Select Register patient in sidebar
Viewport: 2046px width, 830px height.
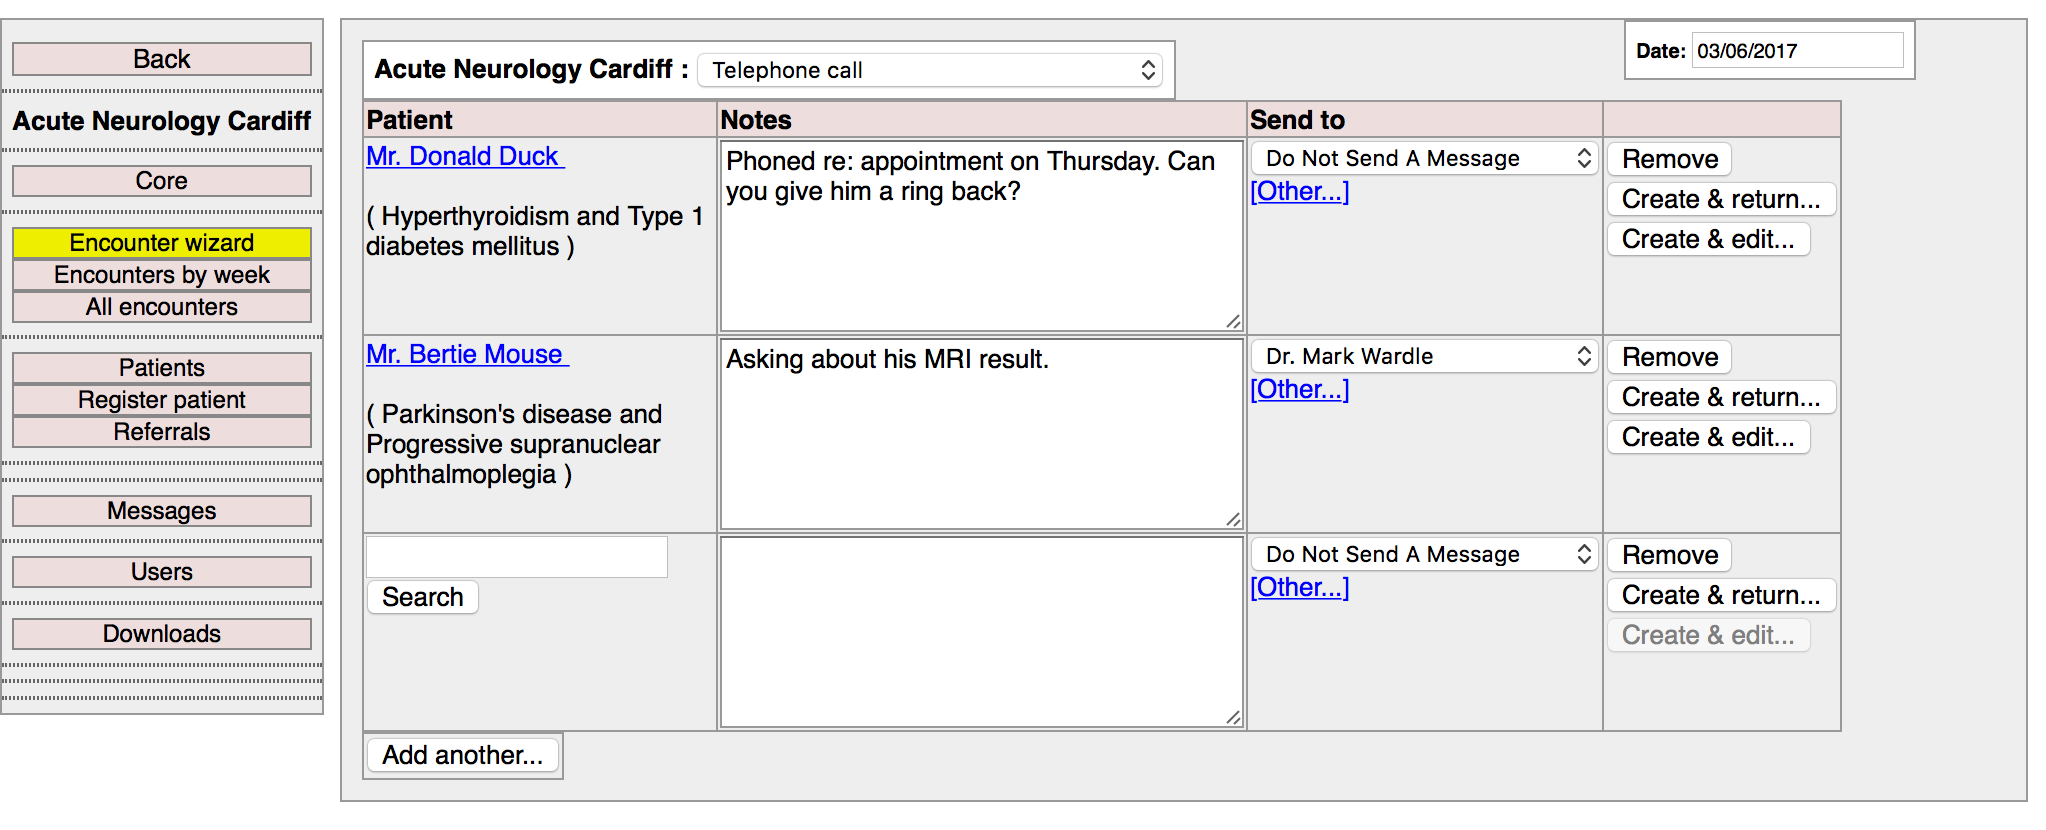[162, 400]
